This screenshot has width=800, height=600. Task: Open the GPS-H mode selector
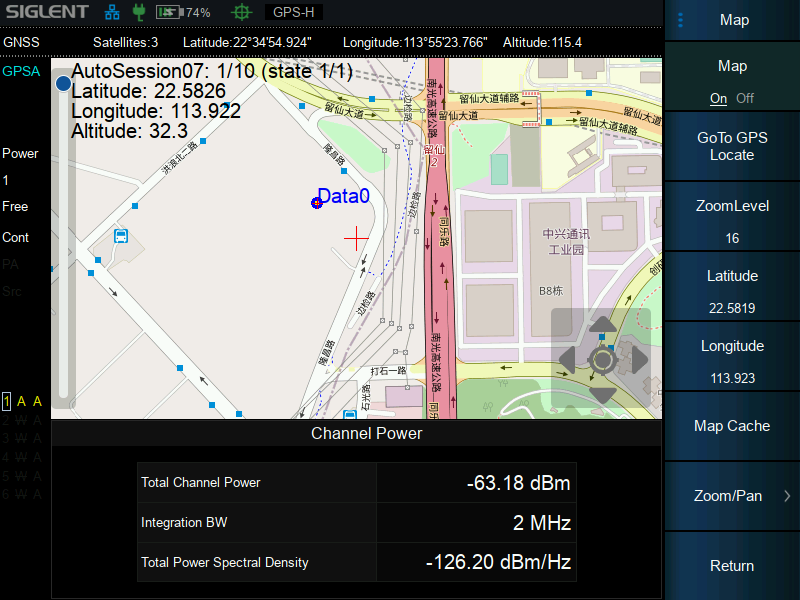click(294, 13)
